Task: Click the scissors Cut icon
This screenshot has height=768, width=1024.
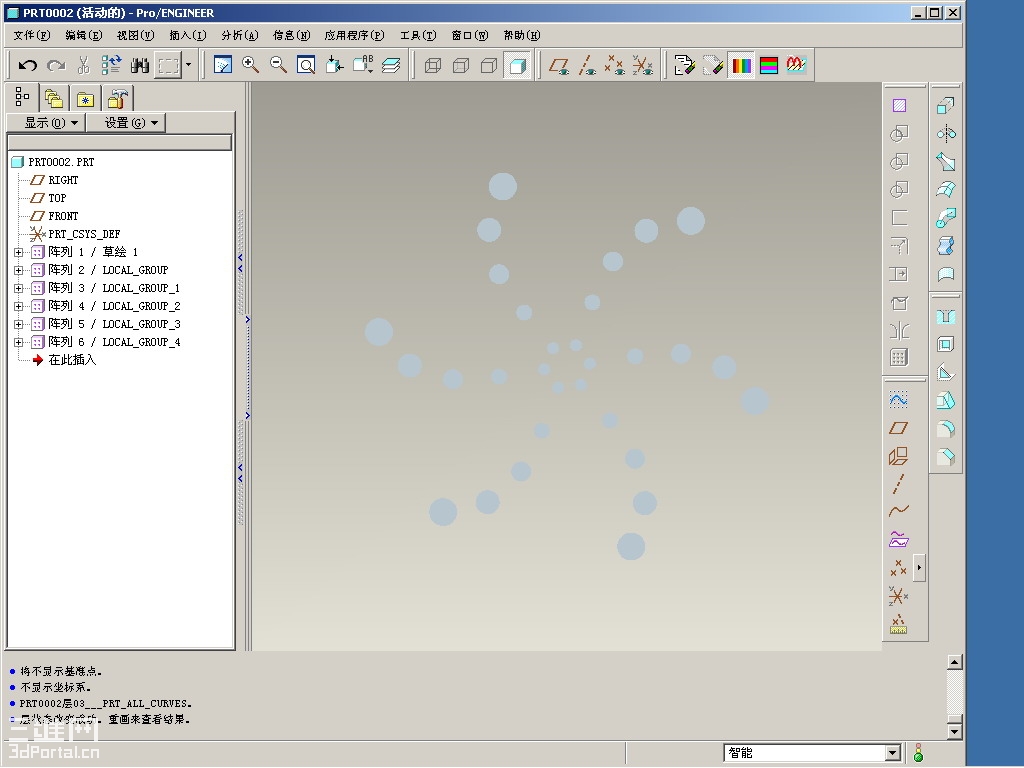Action: [84, 65]
